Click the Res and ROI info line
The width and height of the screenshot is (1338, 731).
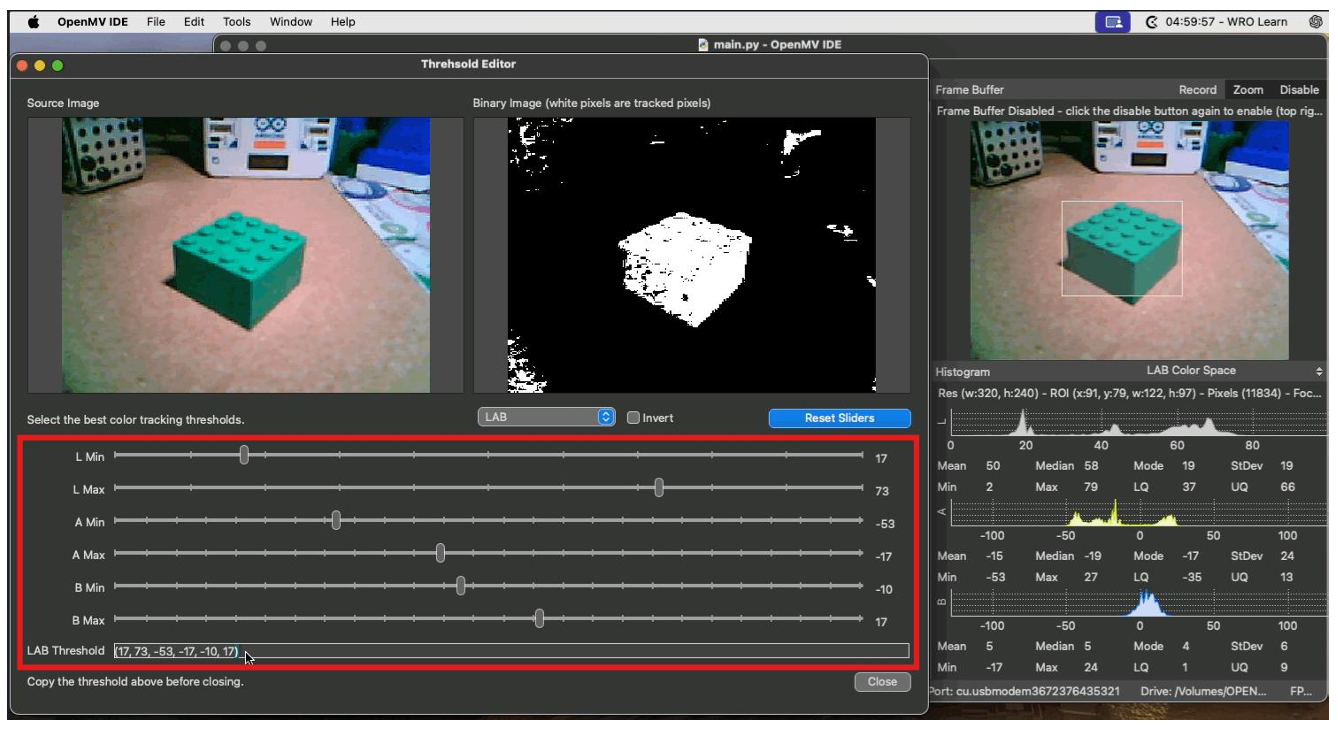pos(1132,393)
